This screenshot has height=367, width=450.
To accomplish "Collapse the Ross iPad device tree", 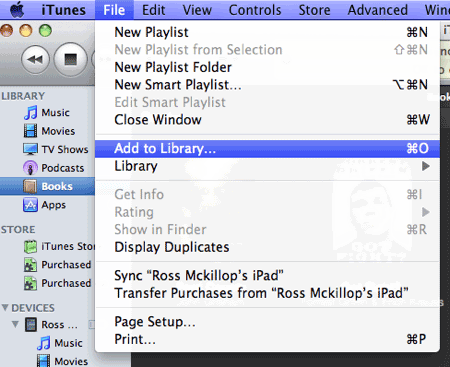I will [15, 324].
